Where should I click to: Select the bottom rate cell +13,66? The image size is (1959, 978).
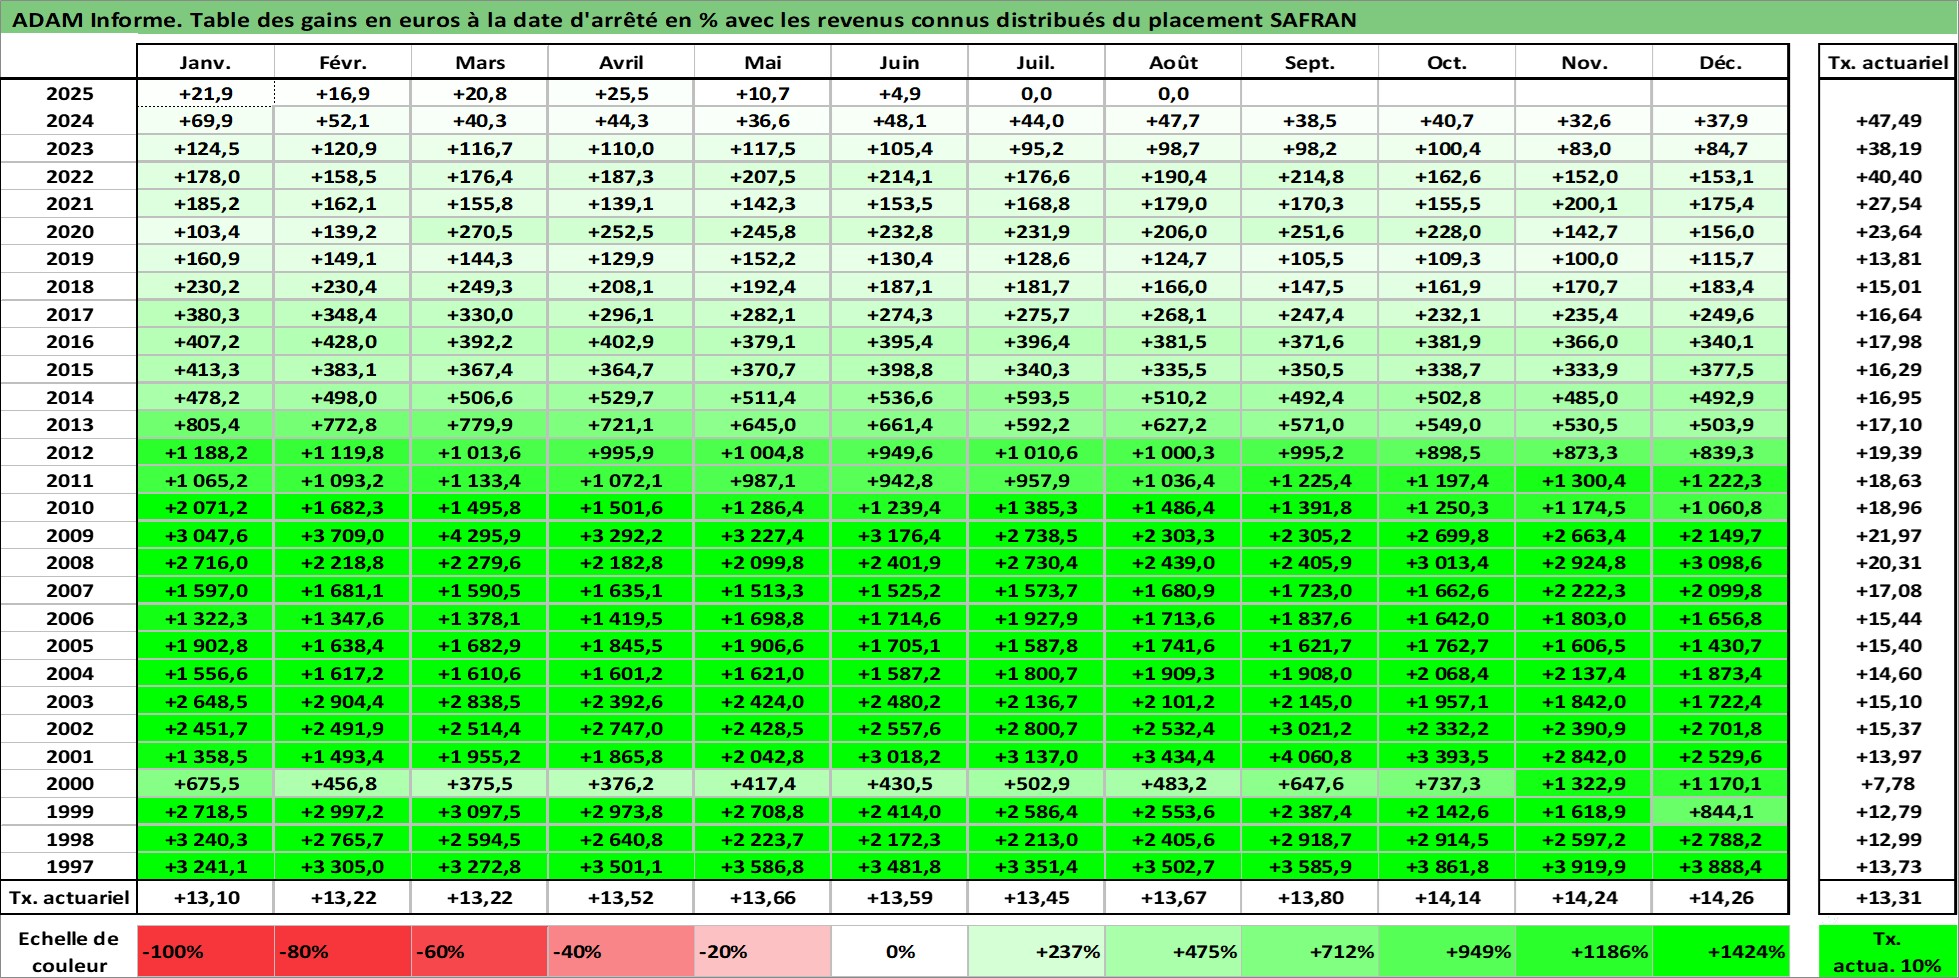tap(763, 898)
